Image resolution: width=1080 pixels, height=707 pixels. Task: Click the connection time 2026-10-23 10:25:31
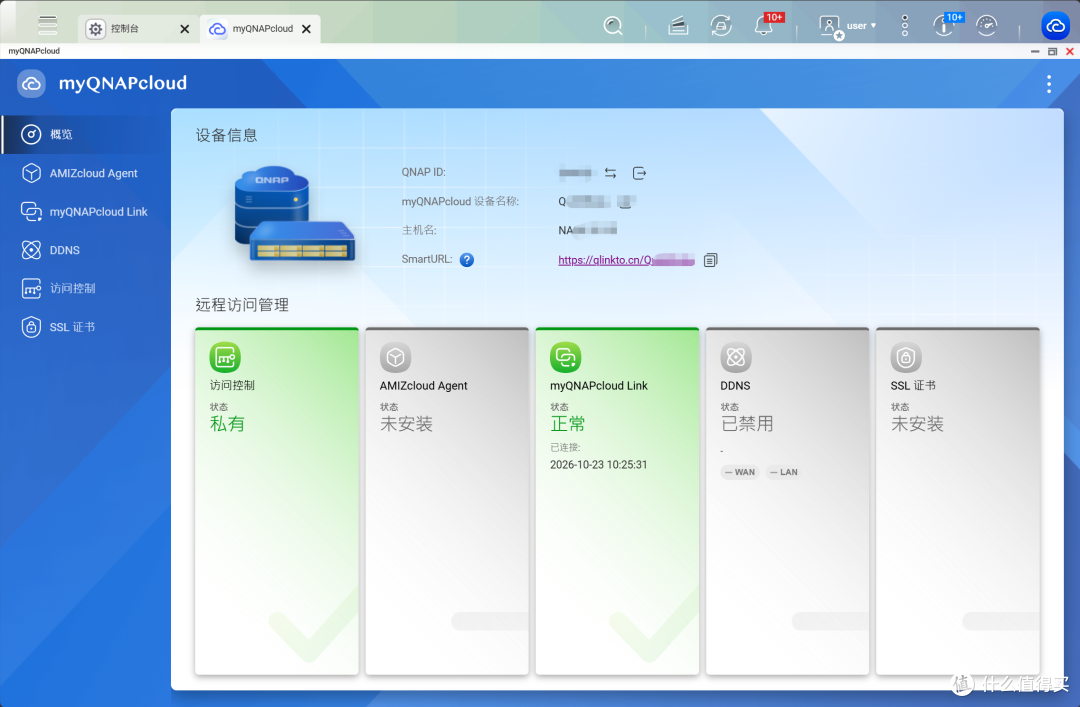coord(599,464)
